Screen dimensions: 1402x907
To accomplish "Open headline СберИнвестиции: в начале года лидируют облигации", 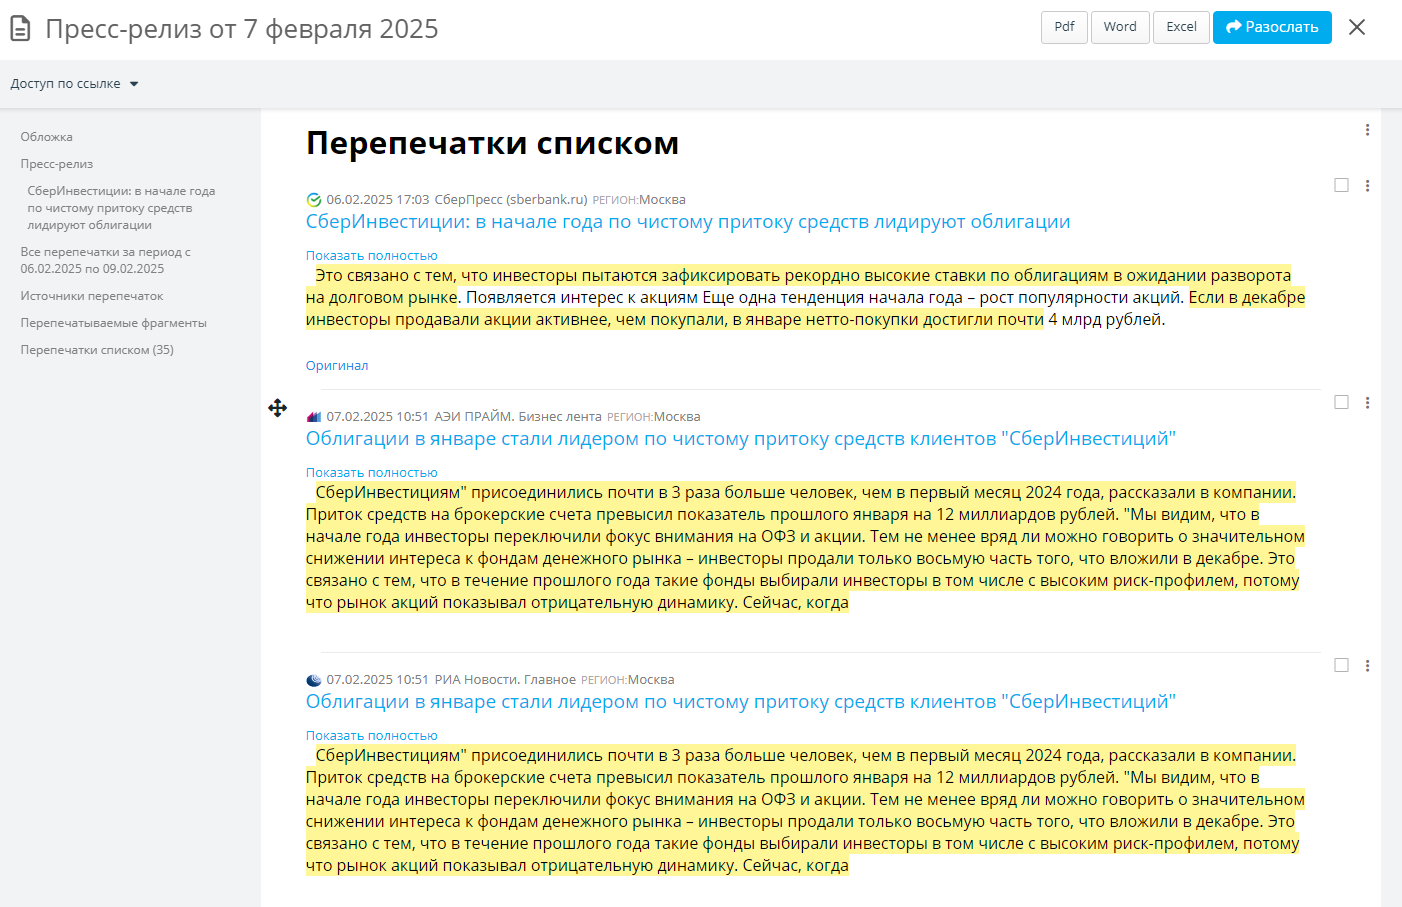I will click(x=688, y=222).
